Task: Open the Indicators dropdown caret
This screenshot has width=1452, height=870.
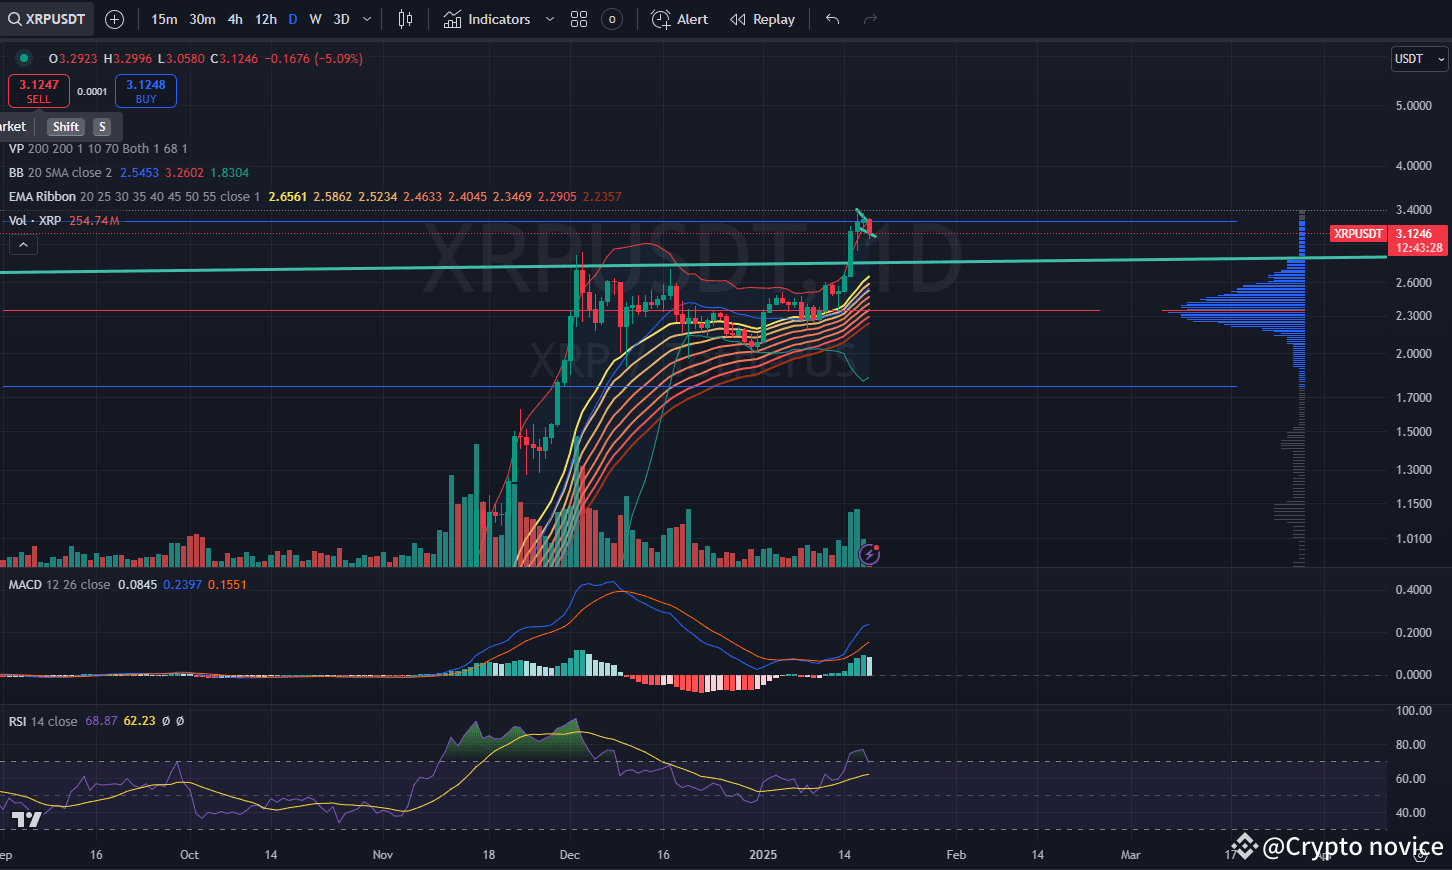Action: pyautogui.click(x=548, y=18)
